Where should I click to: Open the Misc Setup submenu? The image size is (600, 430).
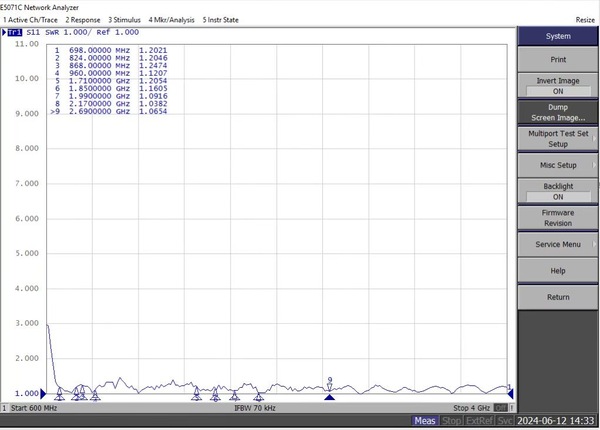click(557, 165)
